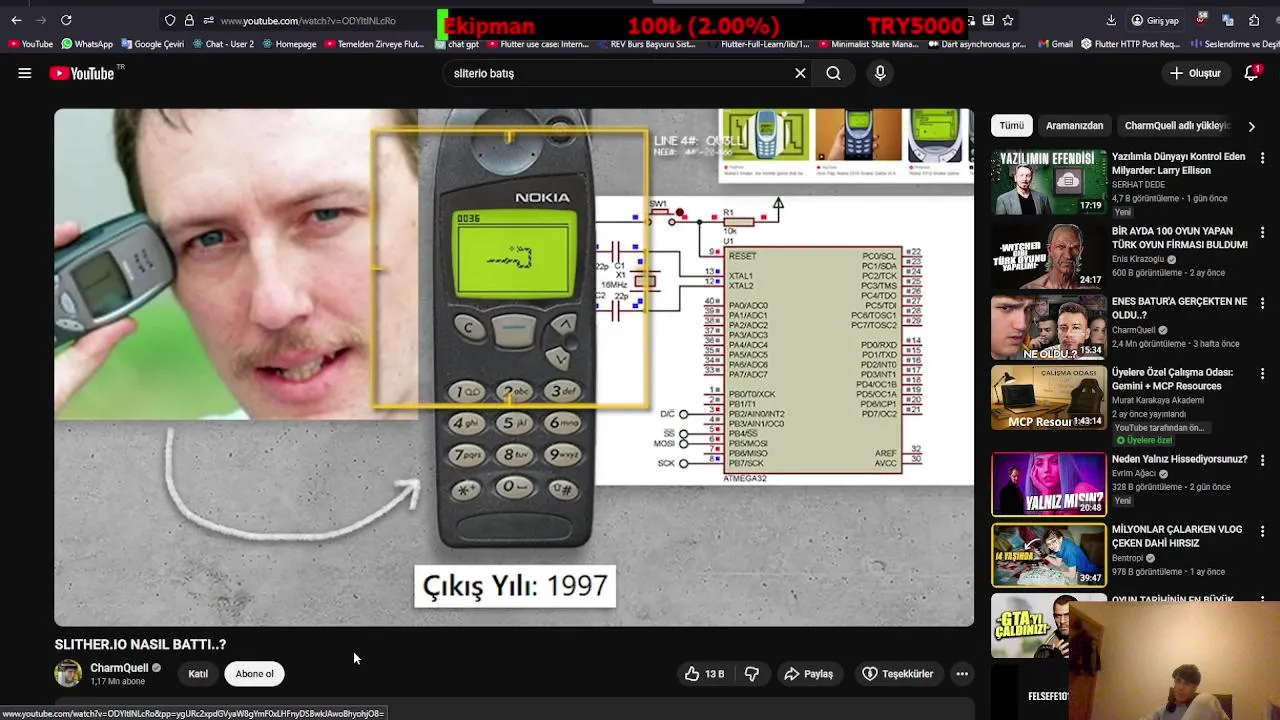Click Giriş yap account button
This screenshot has width=1280, height=720.
(x=1155, y=20)
